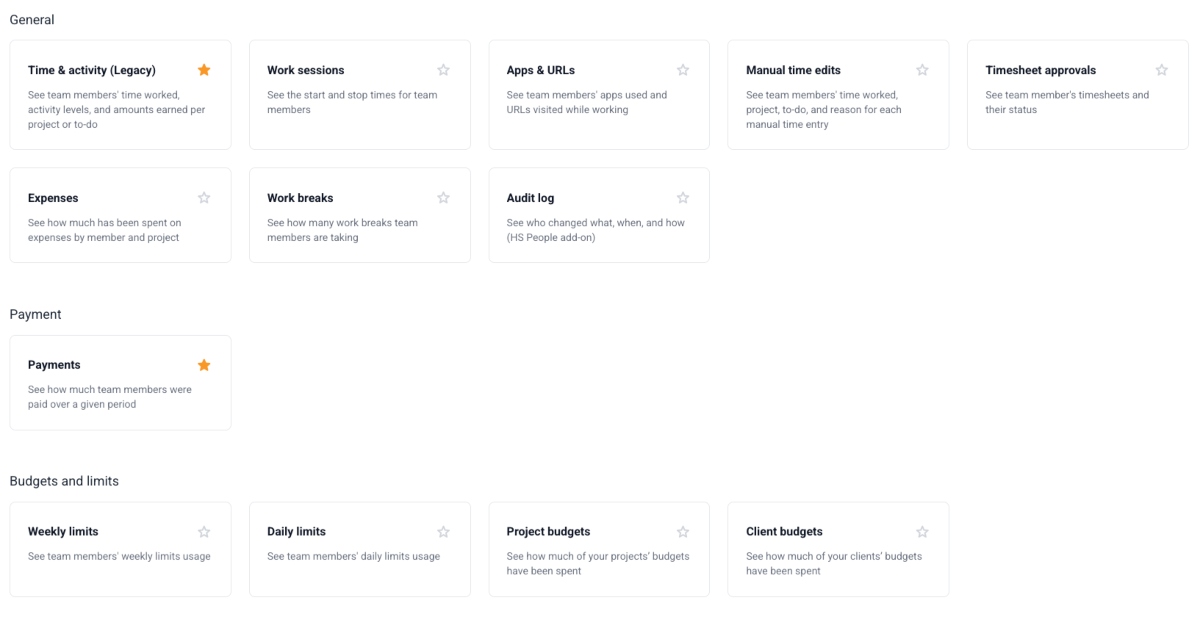Mark Manual time edits as favorite
1200x617 pixels.
922,70
